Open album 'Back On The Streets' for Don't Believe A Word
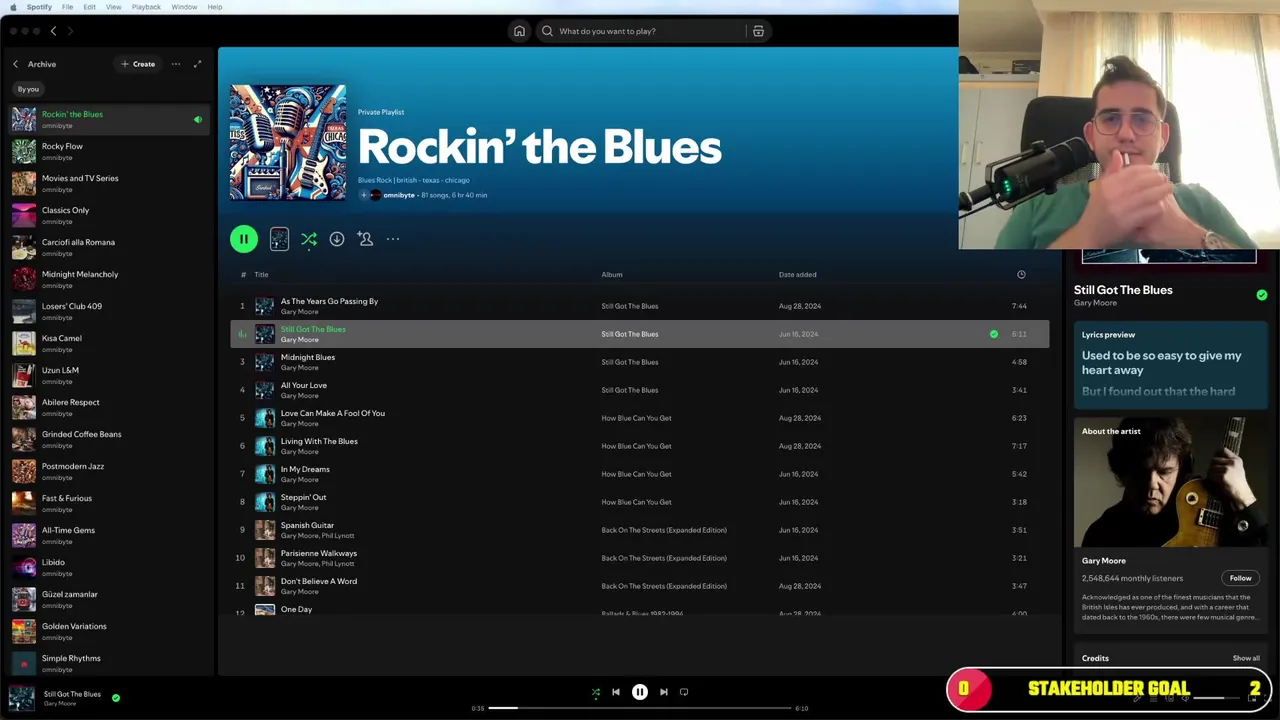This screenshot has height=720, width=1280. click(664, 586)
